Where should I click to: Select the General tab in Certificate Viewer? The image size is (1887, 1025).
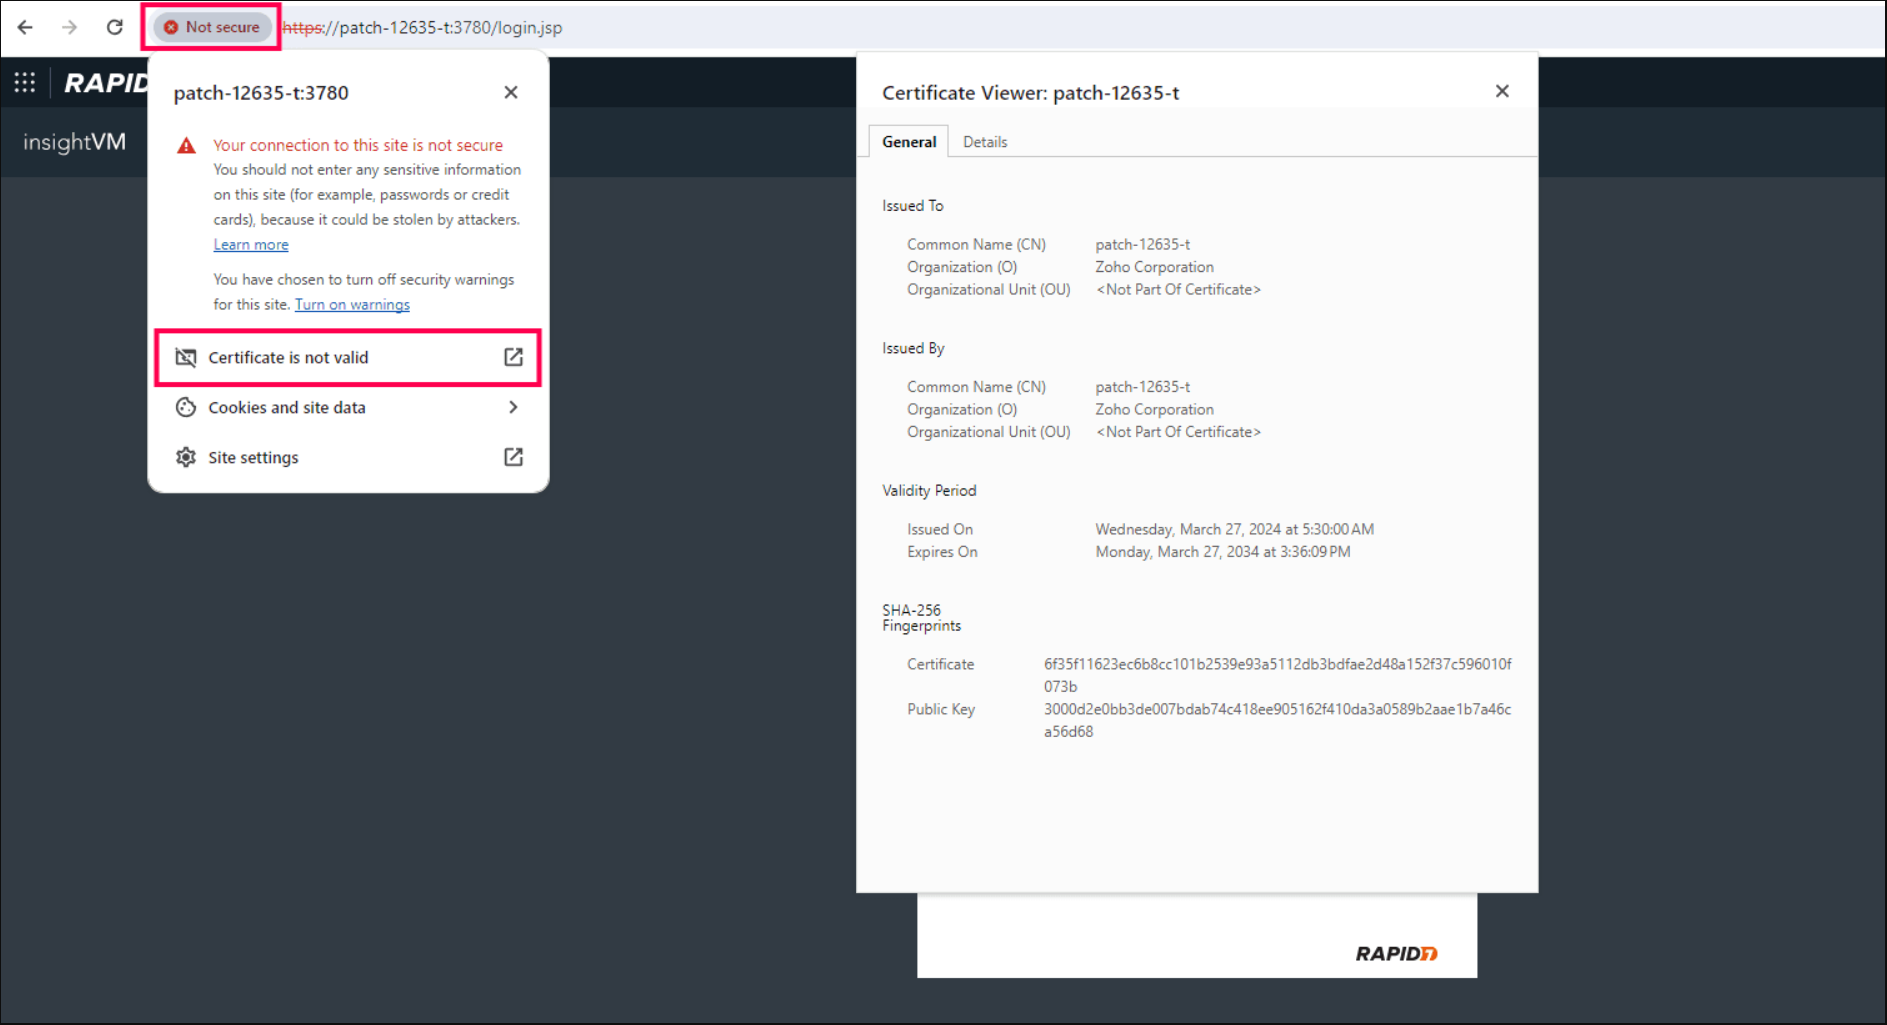909,142
